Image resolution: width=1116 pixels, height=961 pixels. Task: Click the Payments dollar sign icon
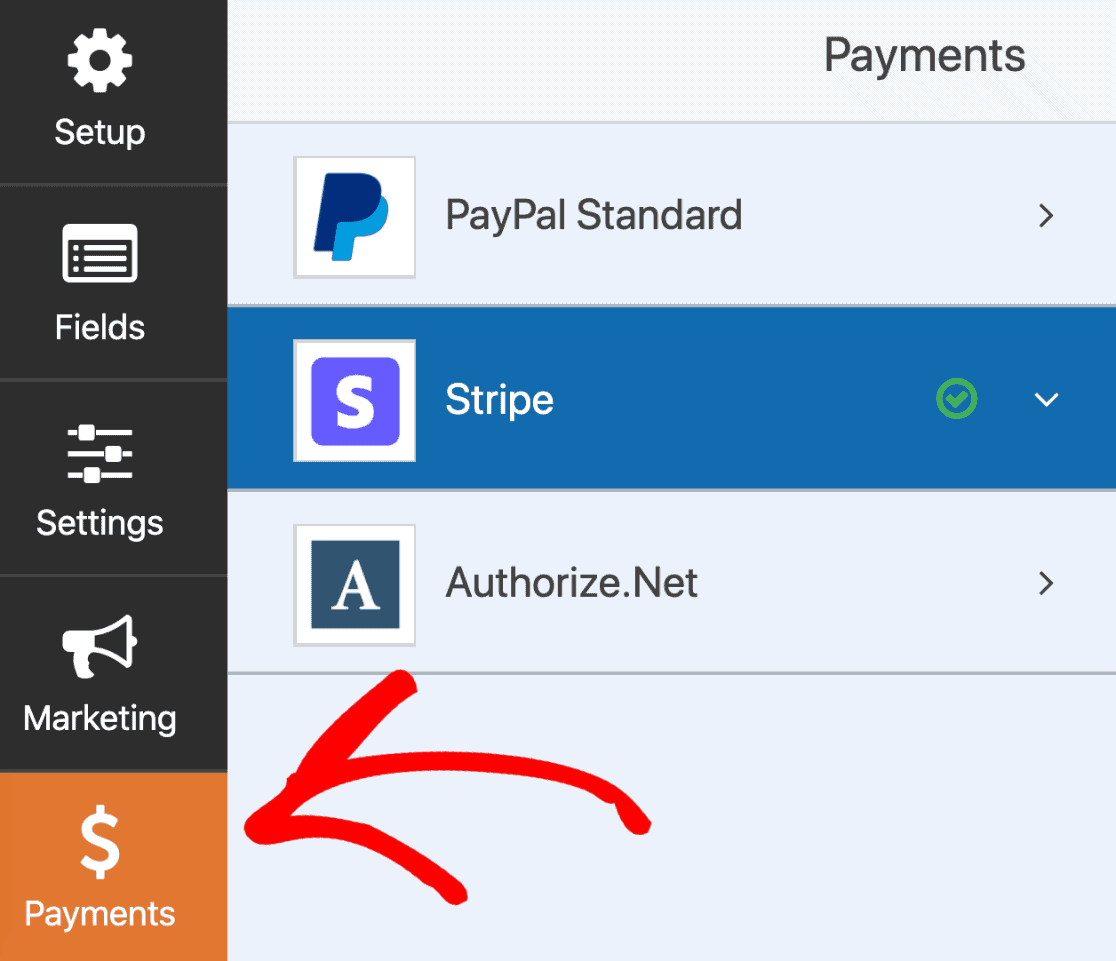[100, 841]
